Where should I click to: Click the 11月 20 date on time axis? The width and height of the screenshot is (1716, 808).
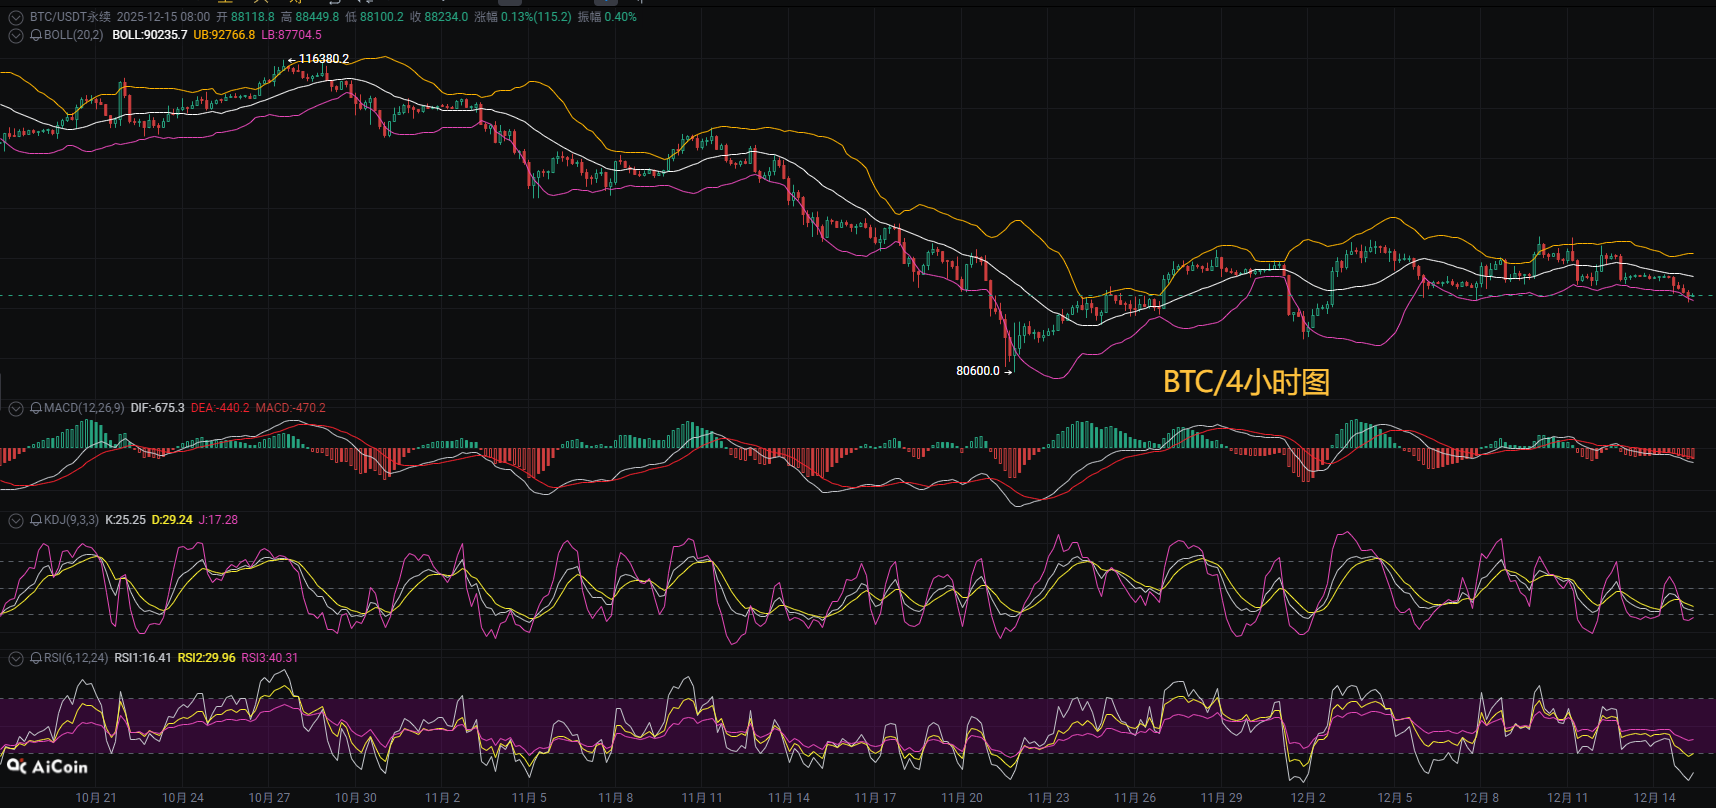[x=961, y=797]
